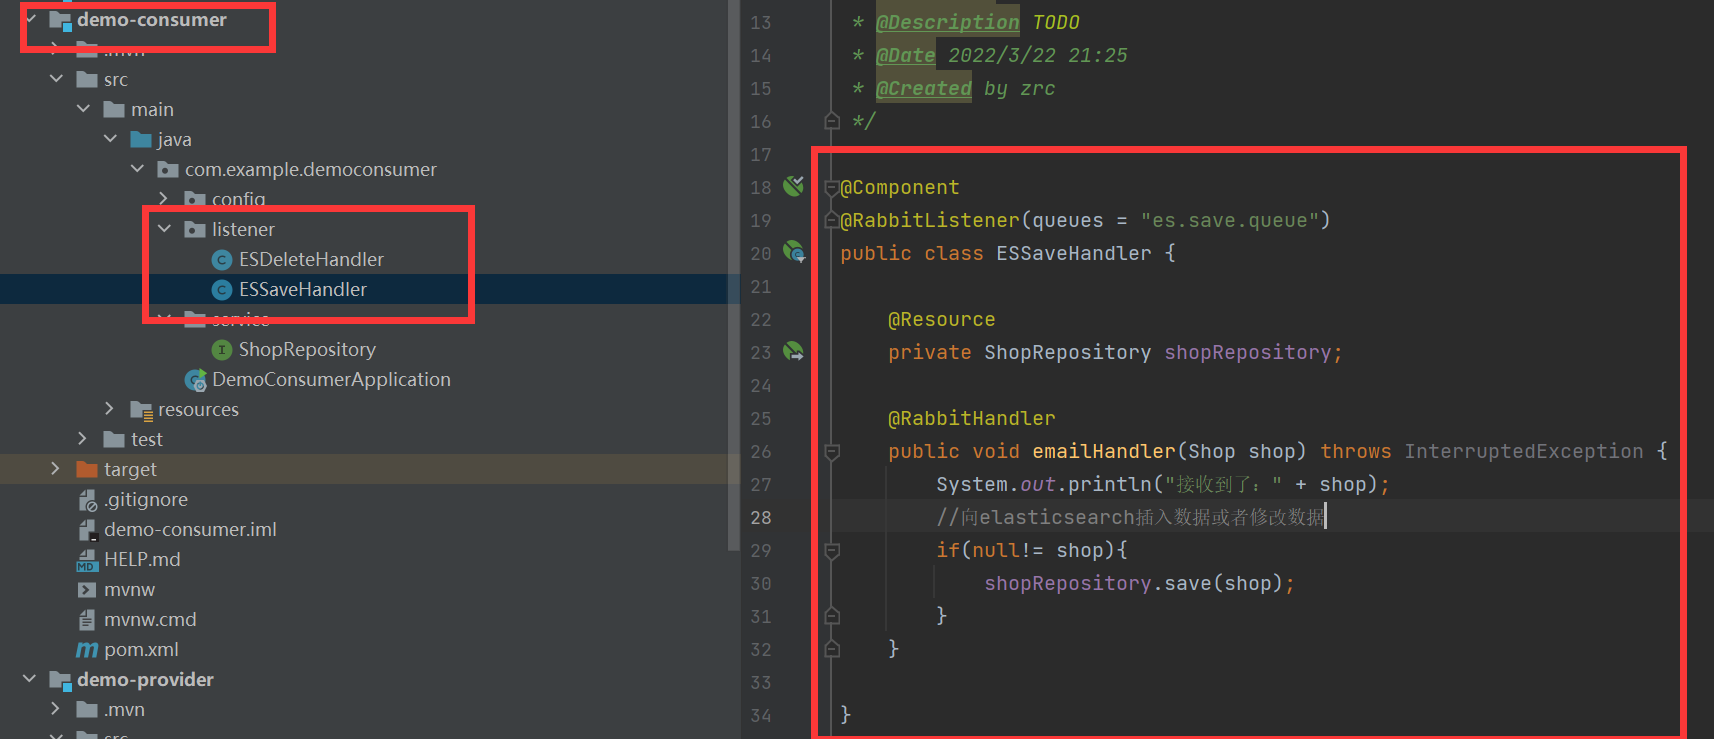Click the test folder icon

coord(114,439)
